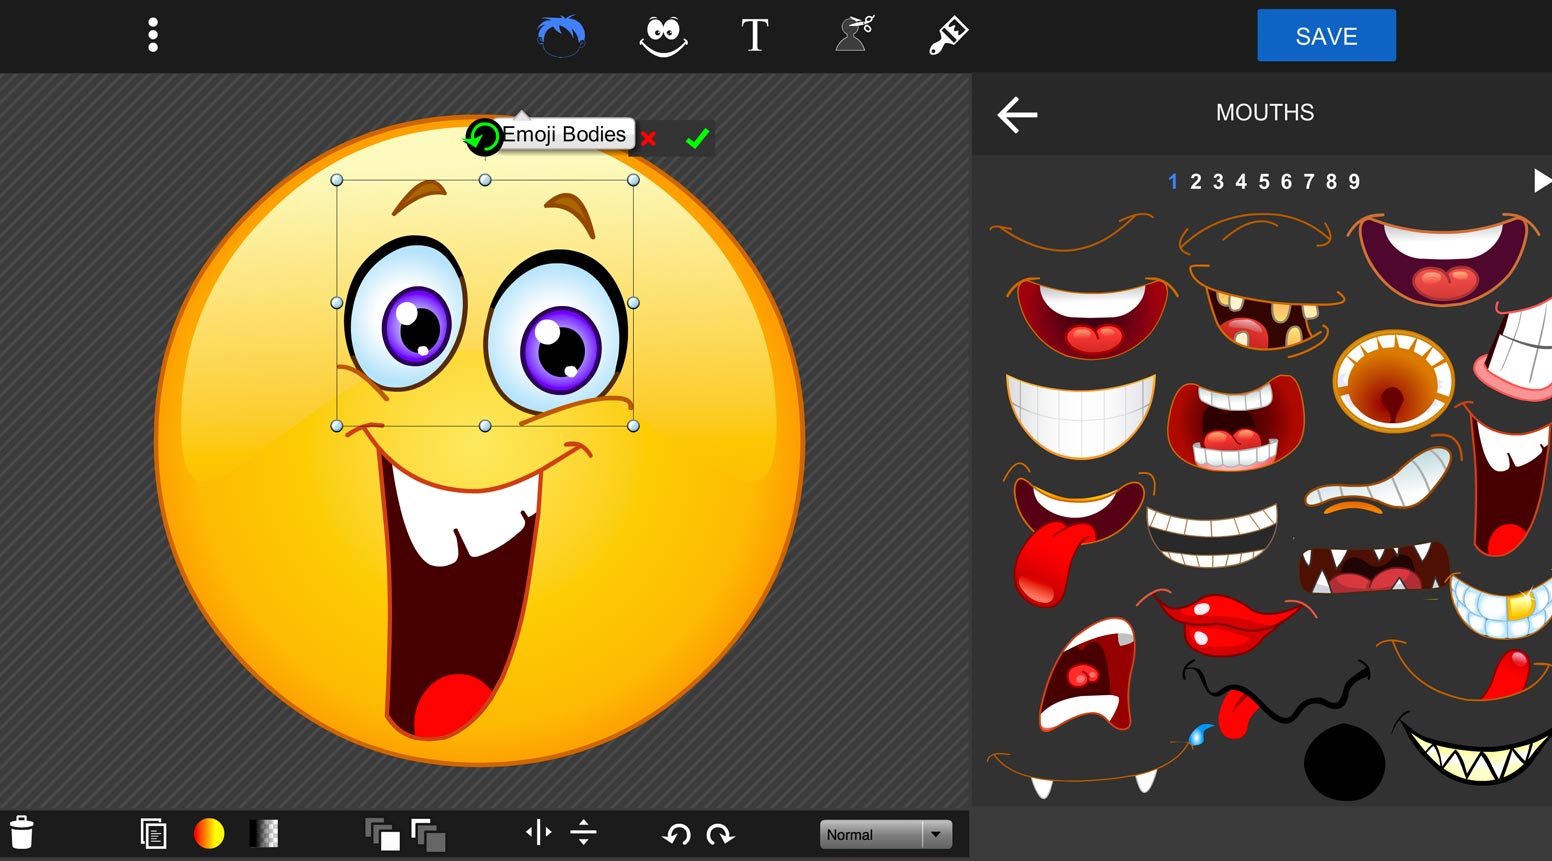Delete selection with the trash icon
The image size is (1552, 861).
coord(22,832)
